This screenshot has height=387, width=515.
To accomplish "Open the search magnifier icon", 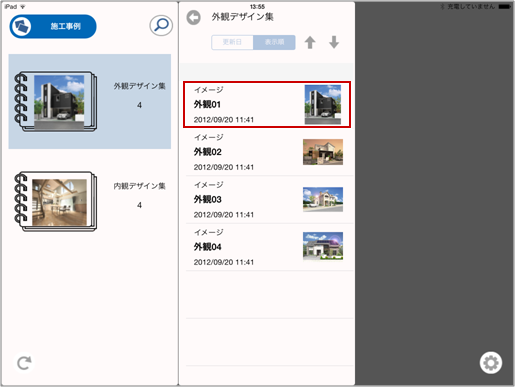I will (161, 25).
